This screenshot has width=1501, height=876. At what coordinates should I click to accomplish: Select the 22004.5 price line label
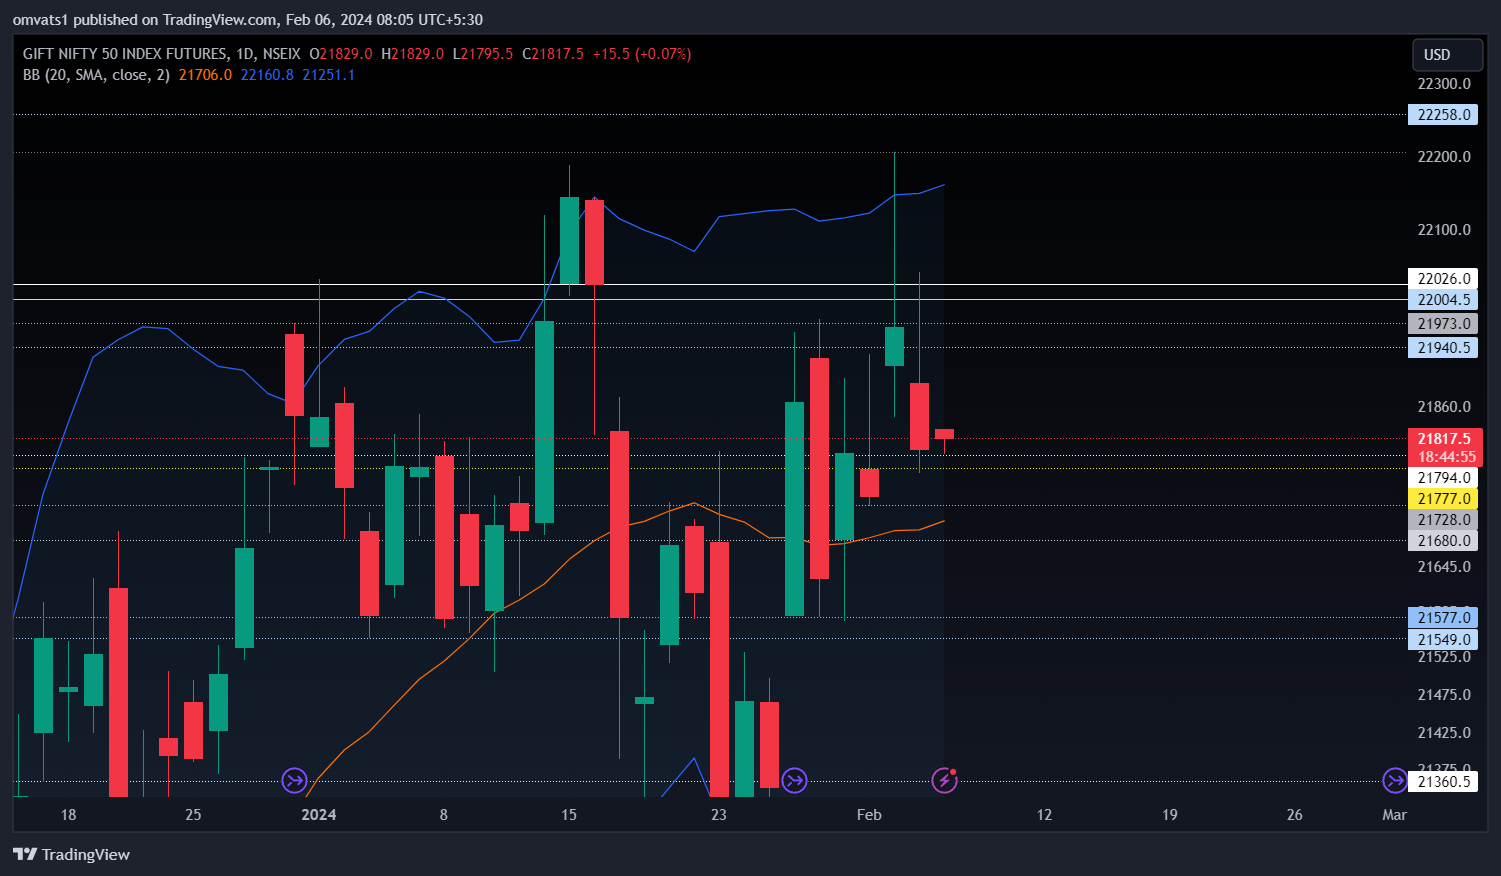(1443, 300)
